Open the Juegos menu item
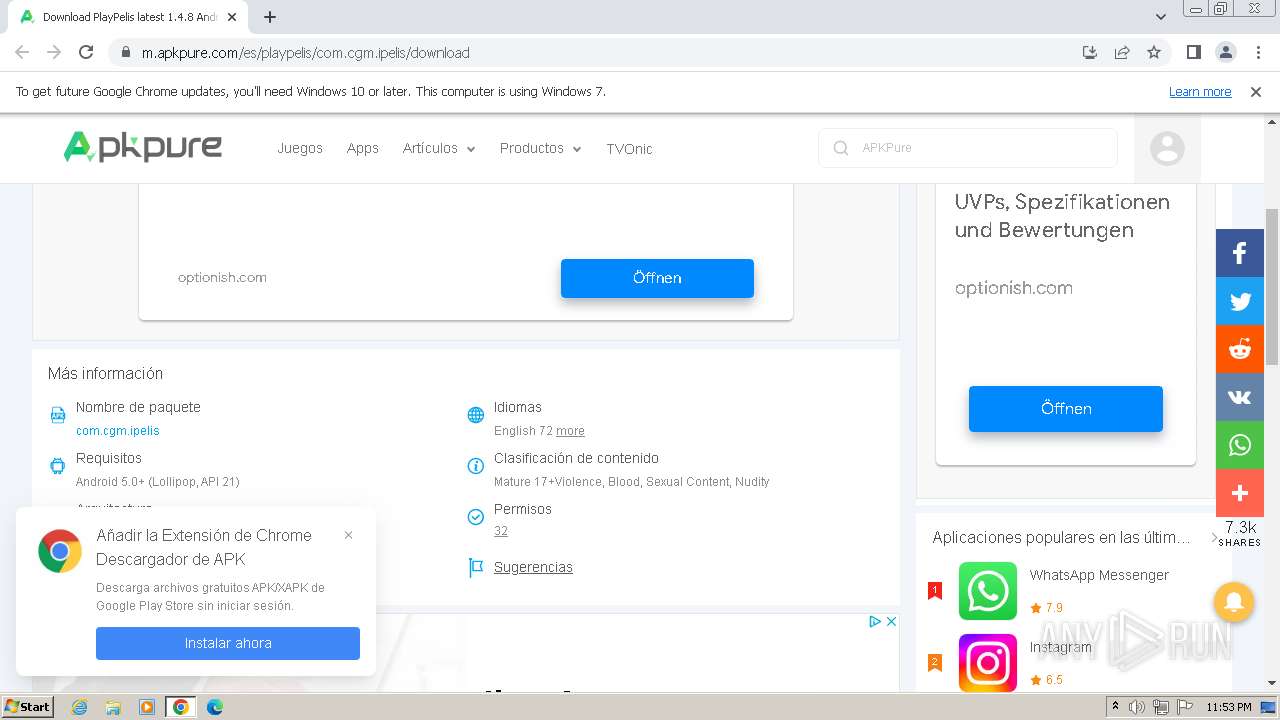Viewport: 1280px width, 720px height. [x=300, y=148]
